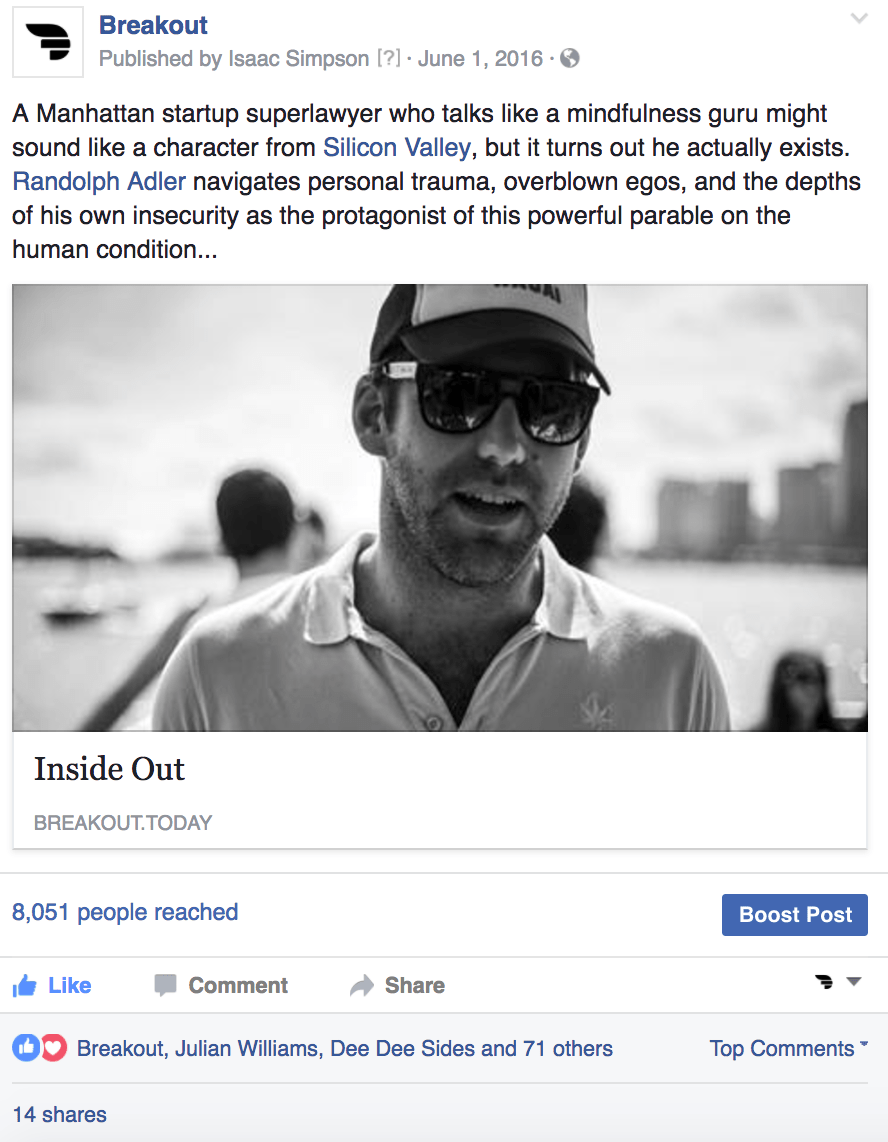
Task: Click the Share arrow icon
Action: (361, 985)
